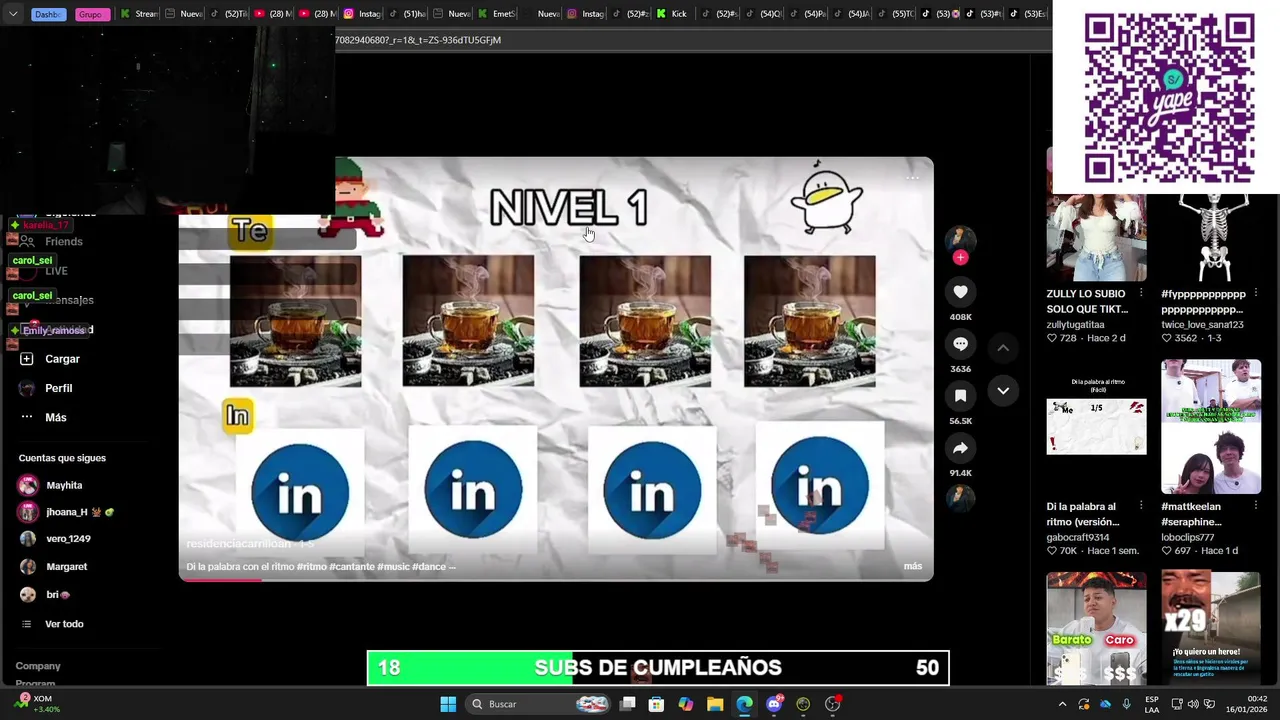Save video with the bookmark icon

click(x=960, y=396)
